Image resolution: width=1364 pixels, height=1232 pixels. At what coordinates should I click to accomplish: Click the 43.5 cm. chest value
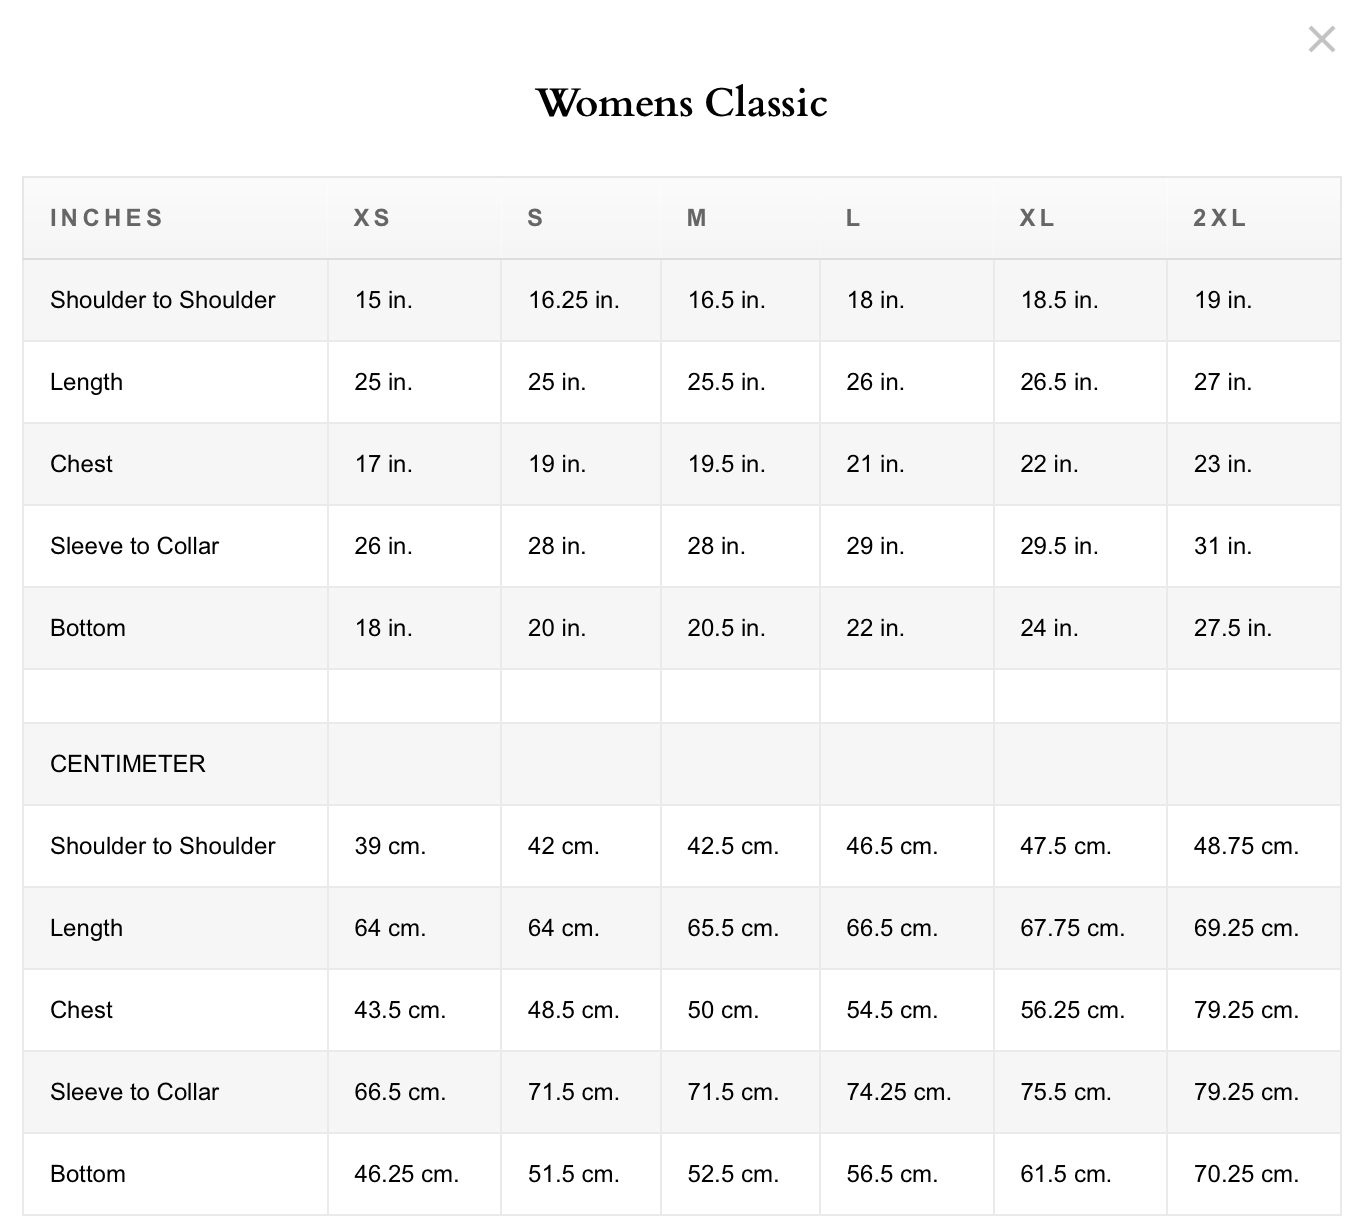click(x=400, y=1010)
